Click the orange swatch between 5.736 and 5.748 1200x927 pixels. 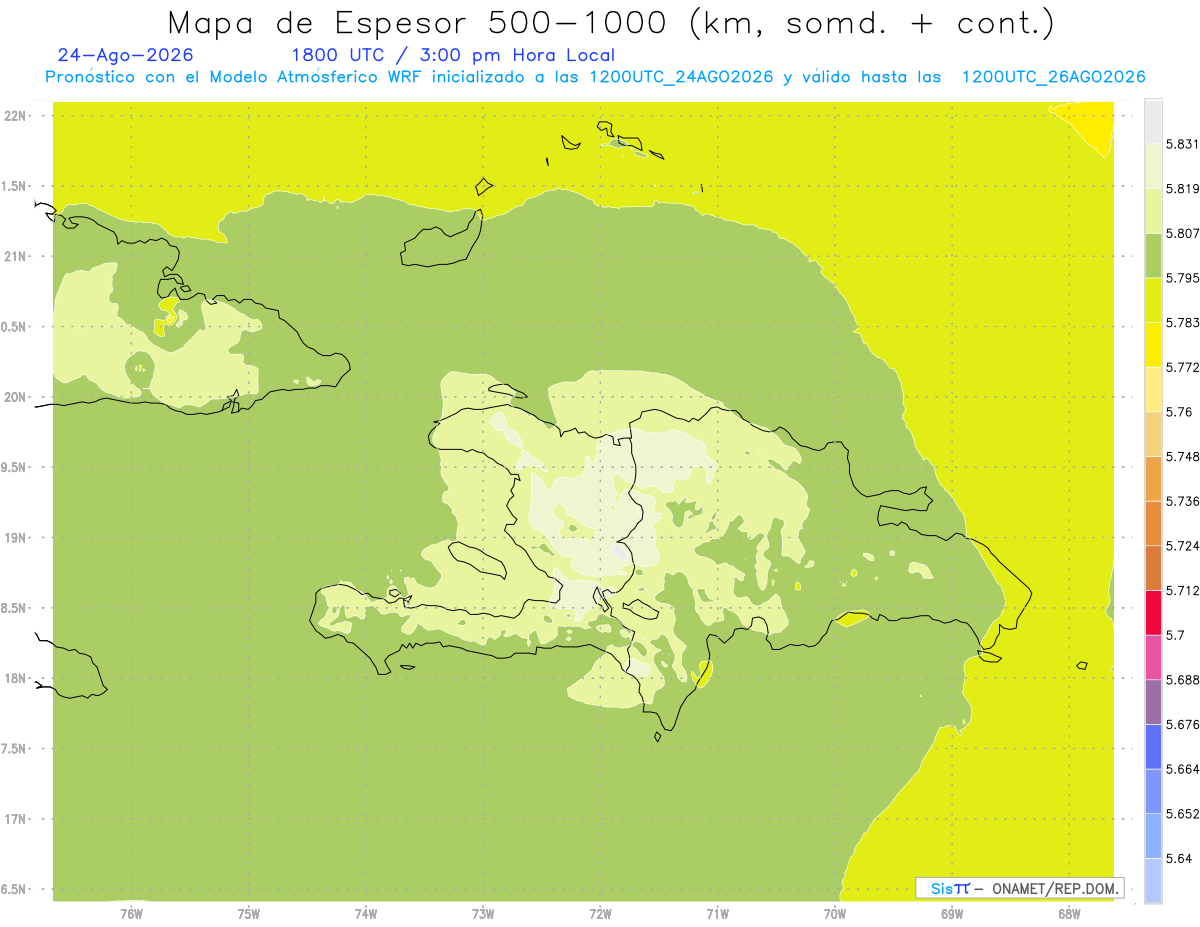(x=1153, y=478)
